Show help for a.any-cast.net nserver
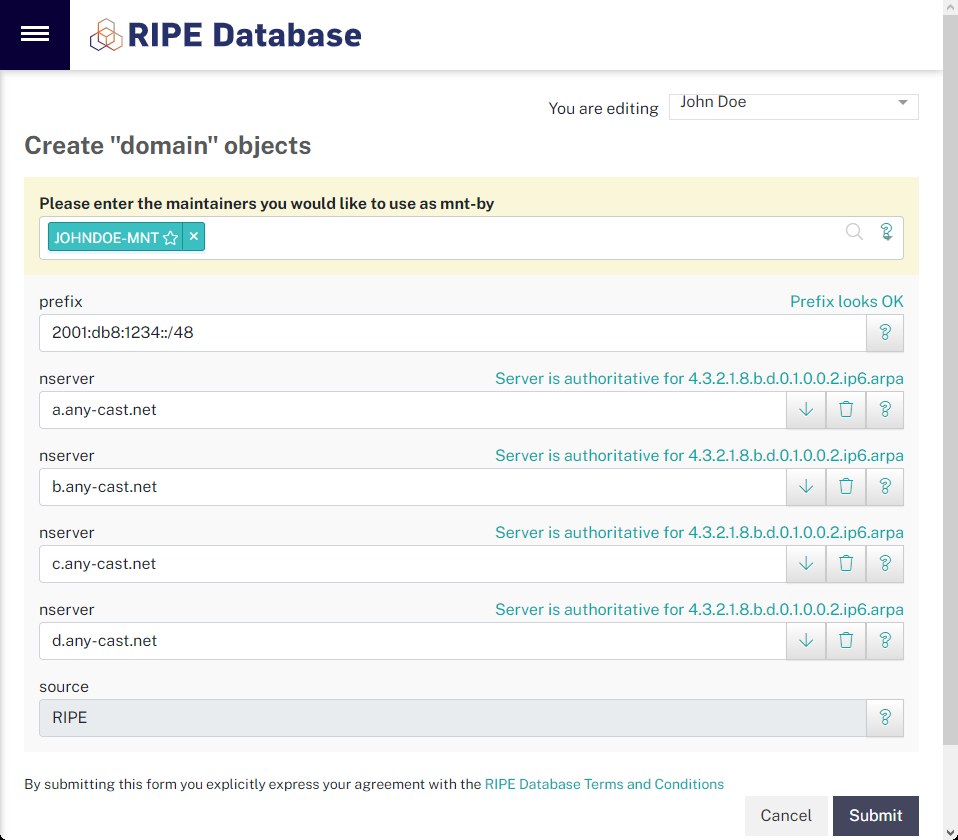Screen dimensions: 958x840 pyautogui.click(x=885, y=410)
